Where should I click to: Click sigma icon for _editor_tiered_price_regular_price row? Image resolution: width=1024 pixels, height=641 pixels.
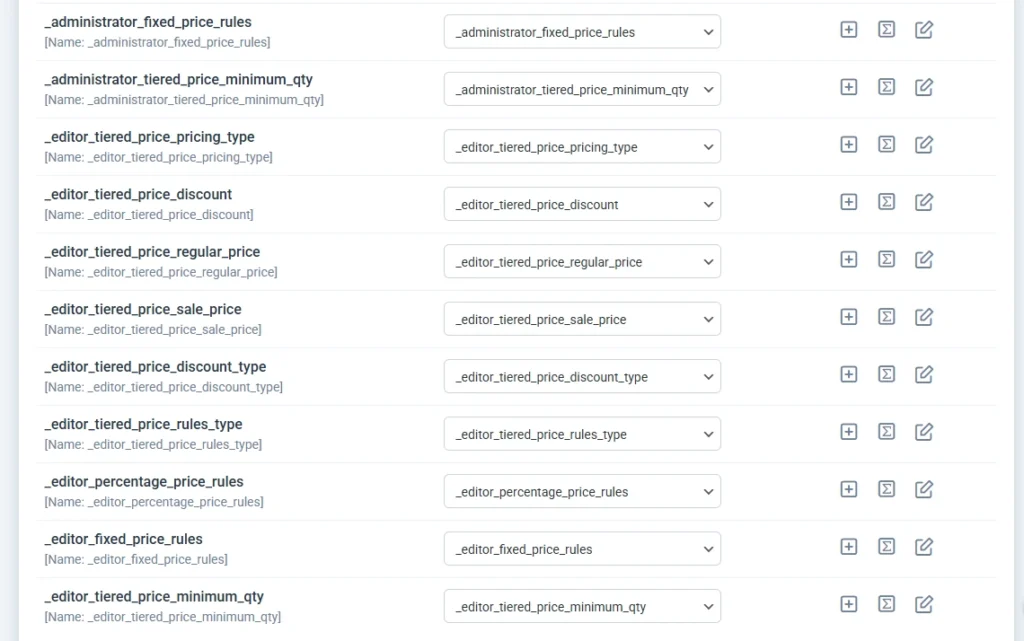[886, 260]
